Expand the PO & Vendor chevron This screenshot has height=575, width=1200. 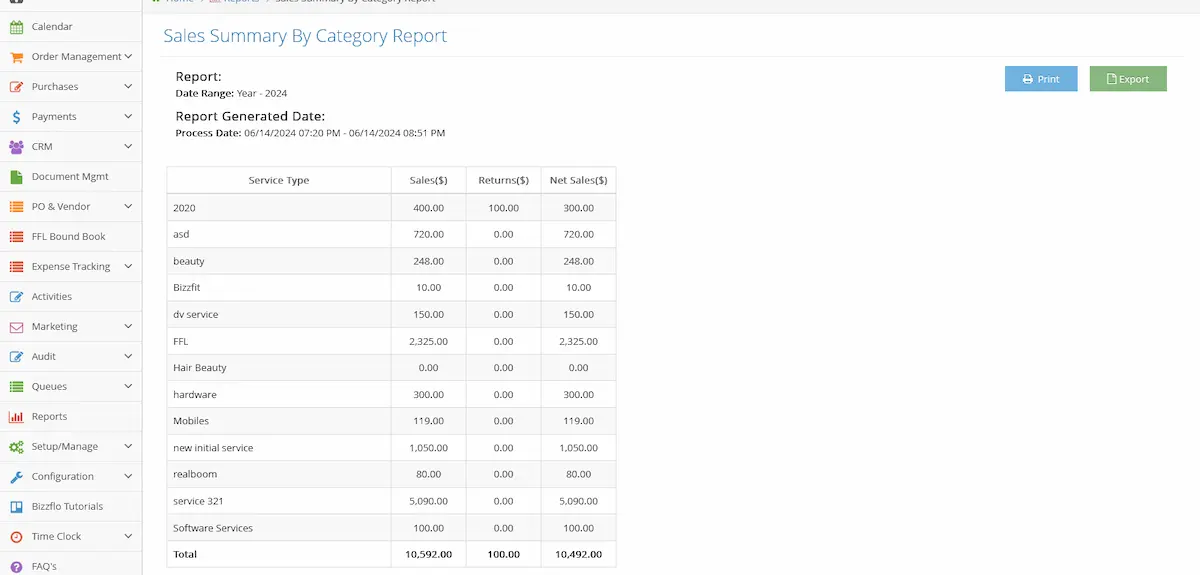128,207
